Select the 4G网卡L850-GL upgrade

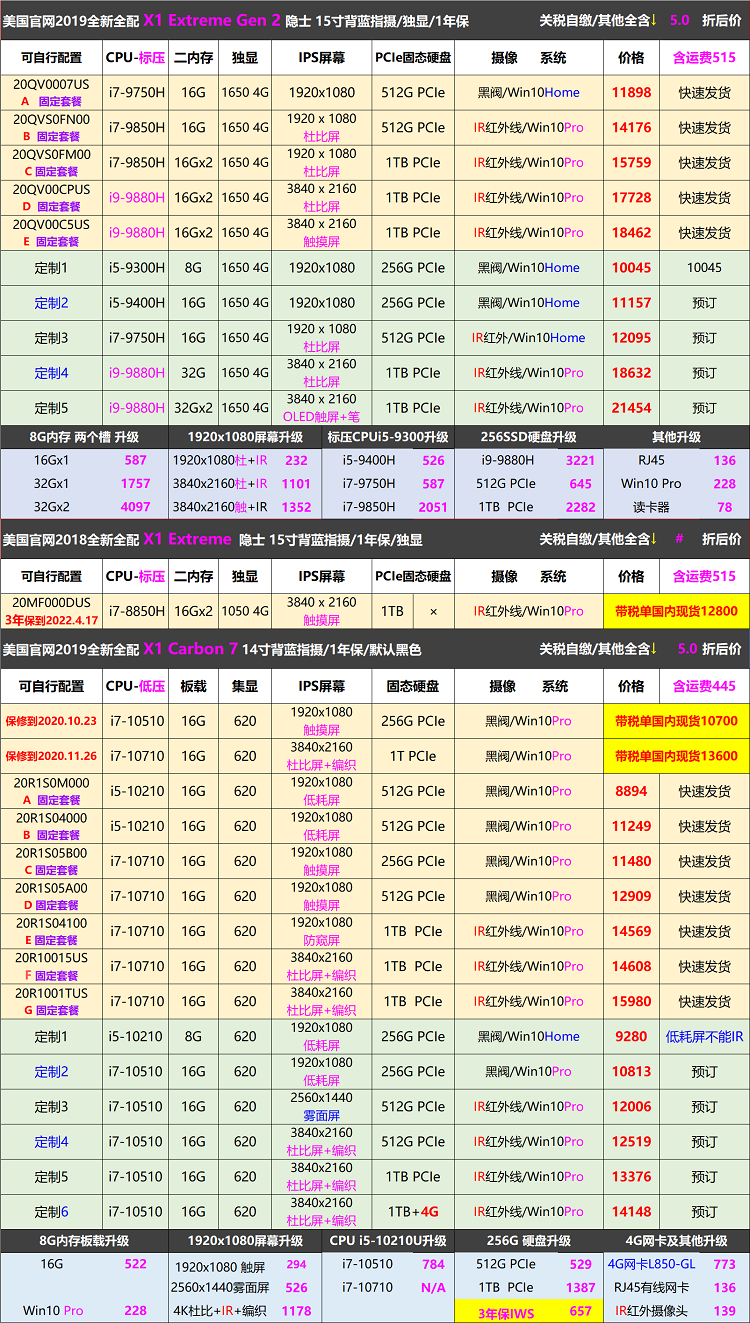click(x=651, y=1264)
